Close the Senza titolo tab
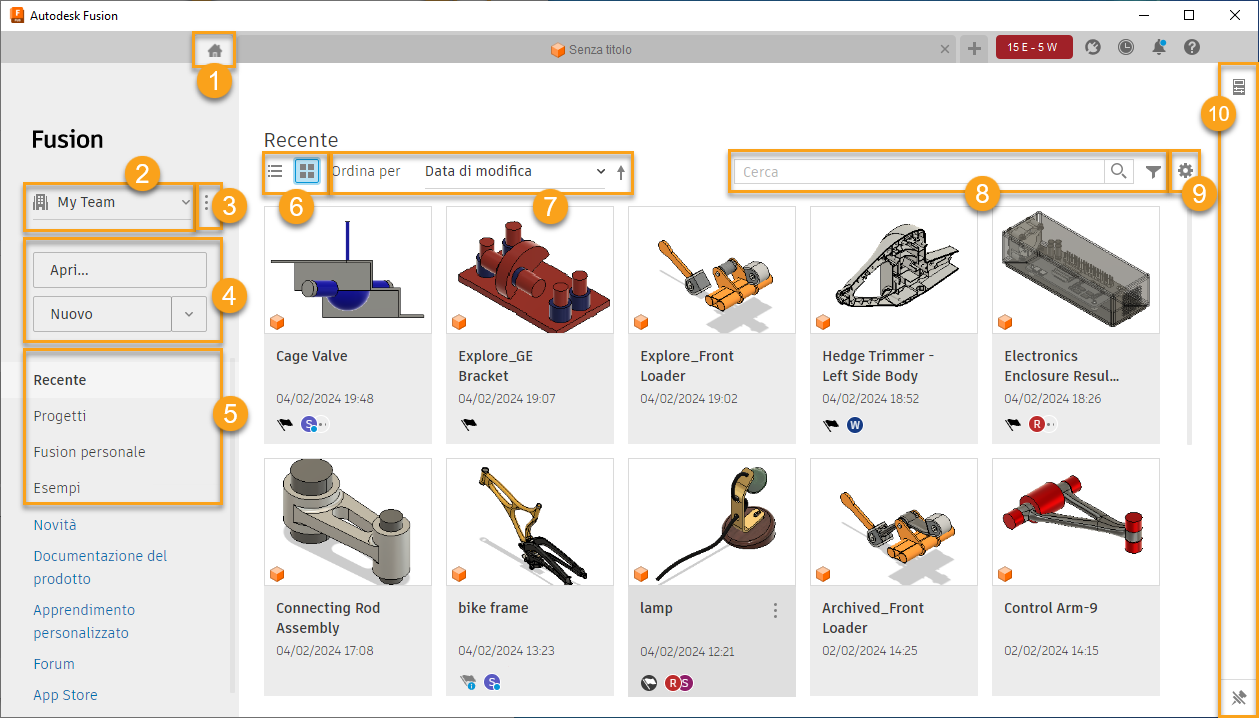Image resolution: width=1259 pixels, height=718 pixels. [946, 49]
